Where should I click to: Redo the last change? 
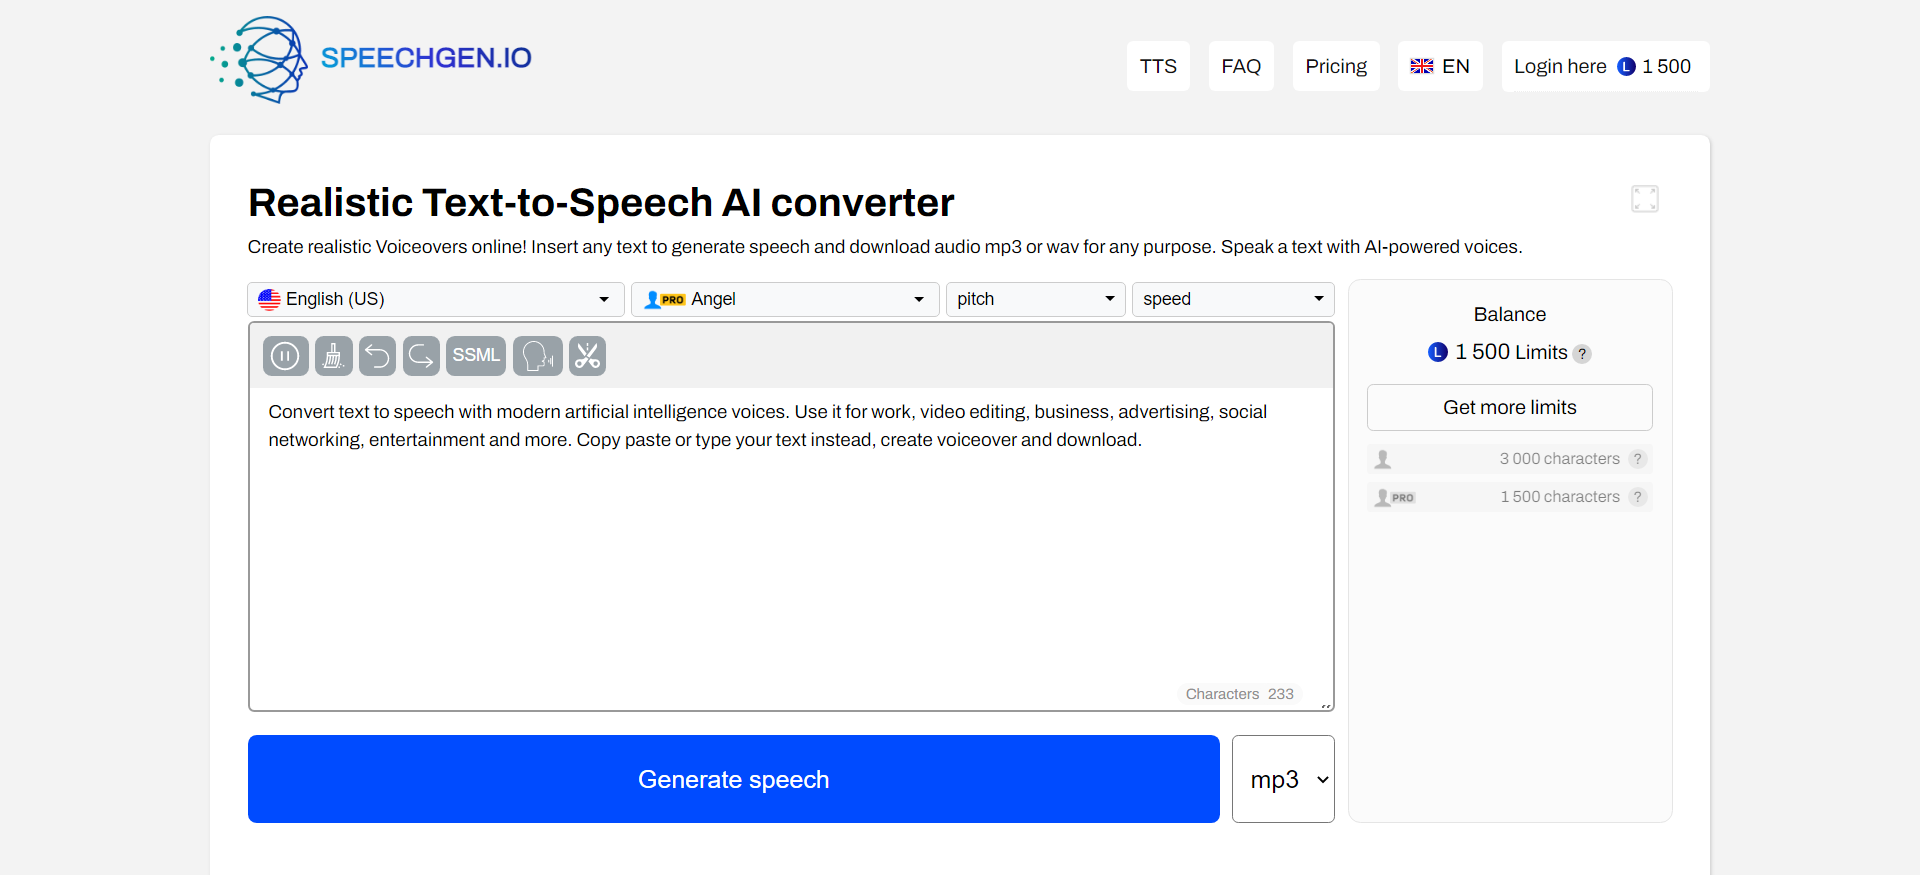point(421,355)
